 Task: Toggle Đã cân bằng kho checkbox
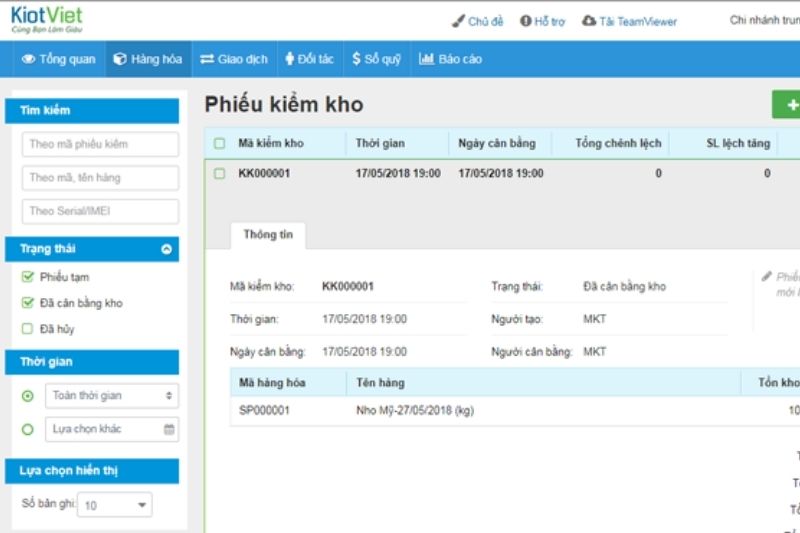(28, 303)
